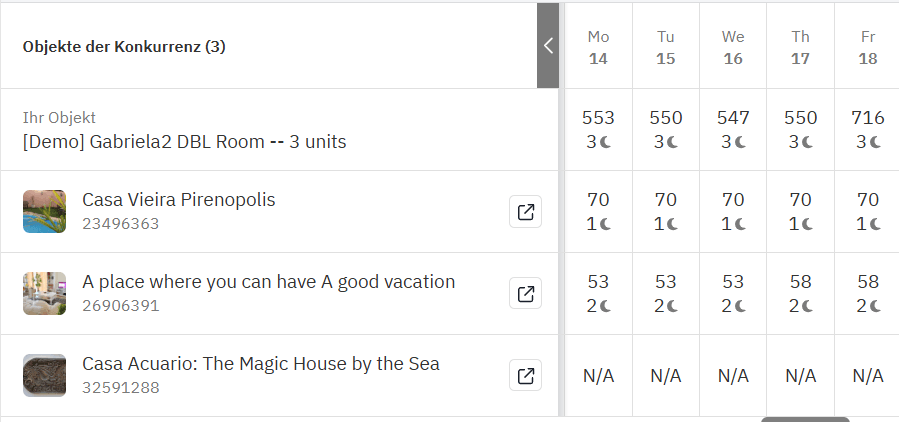Viewport: 899px width, 422px height.
Task: Open Casa Vieira Pirenopolis external link icon
Action: click(x=525, y=212)
